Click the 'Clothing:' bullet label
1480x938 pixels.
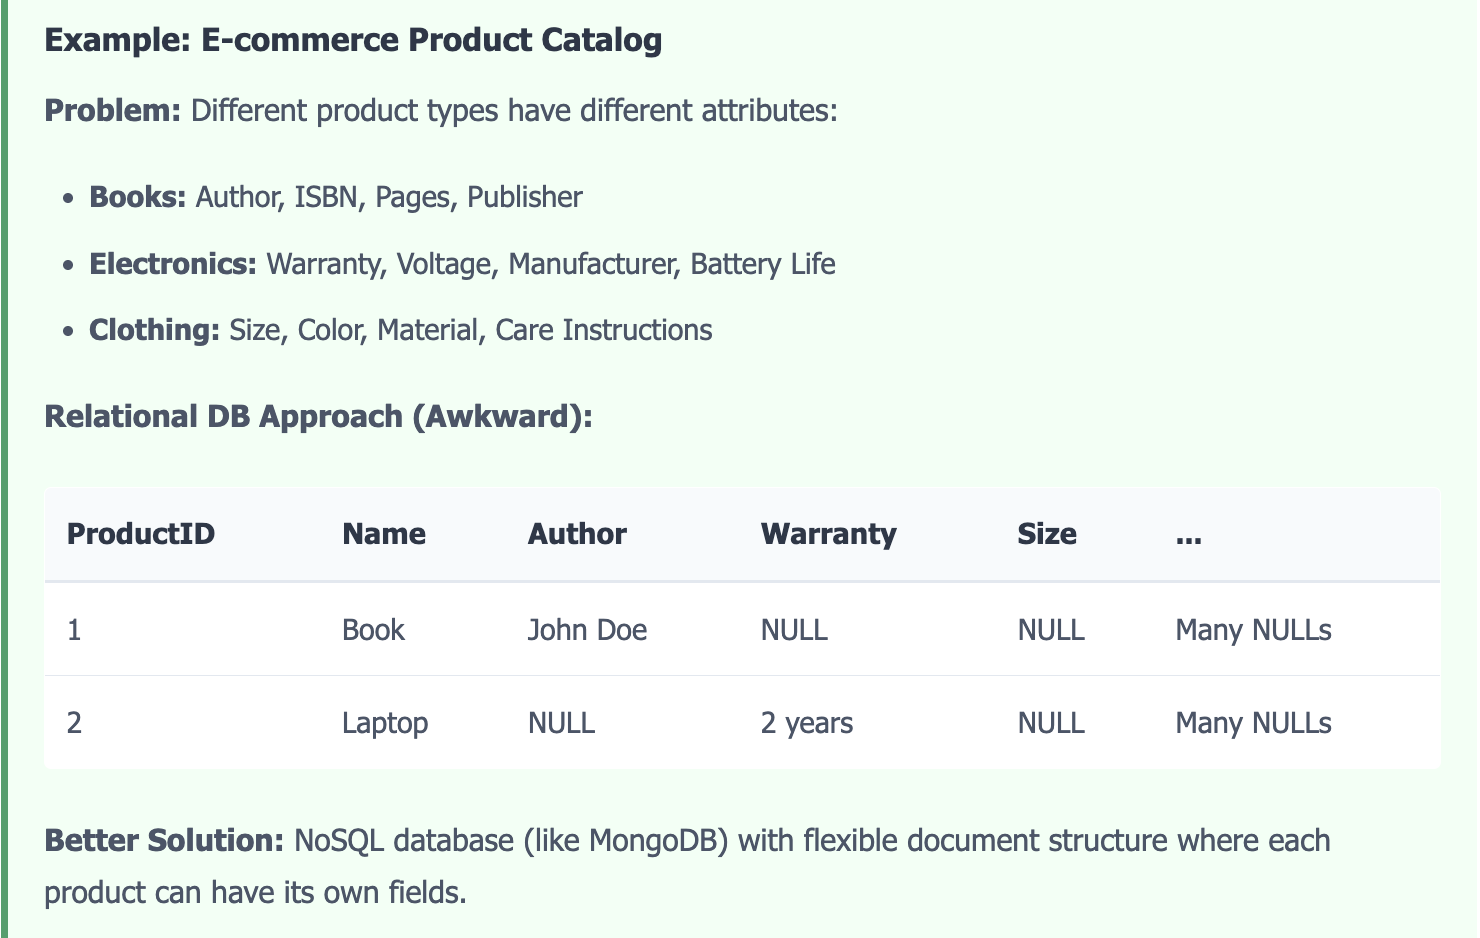tap(155, 330)
